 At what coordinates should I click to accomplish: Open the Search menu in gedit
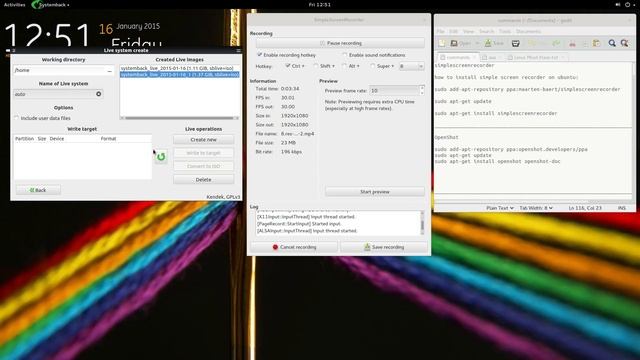click(x=486, y=31)
